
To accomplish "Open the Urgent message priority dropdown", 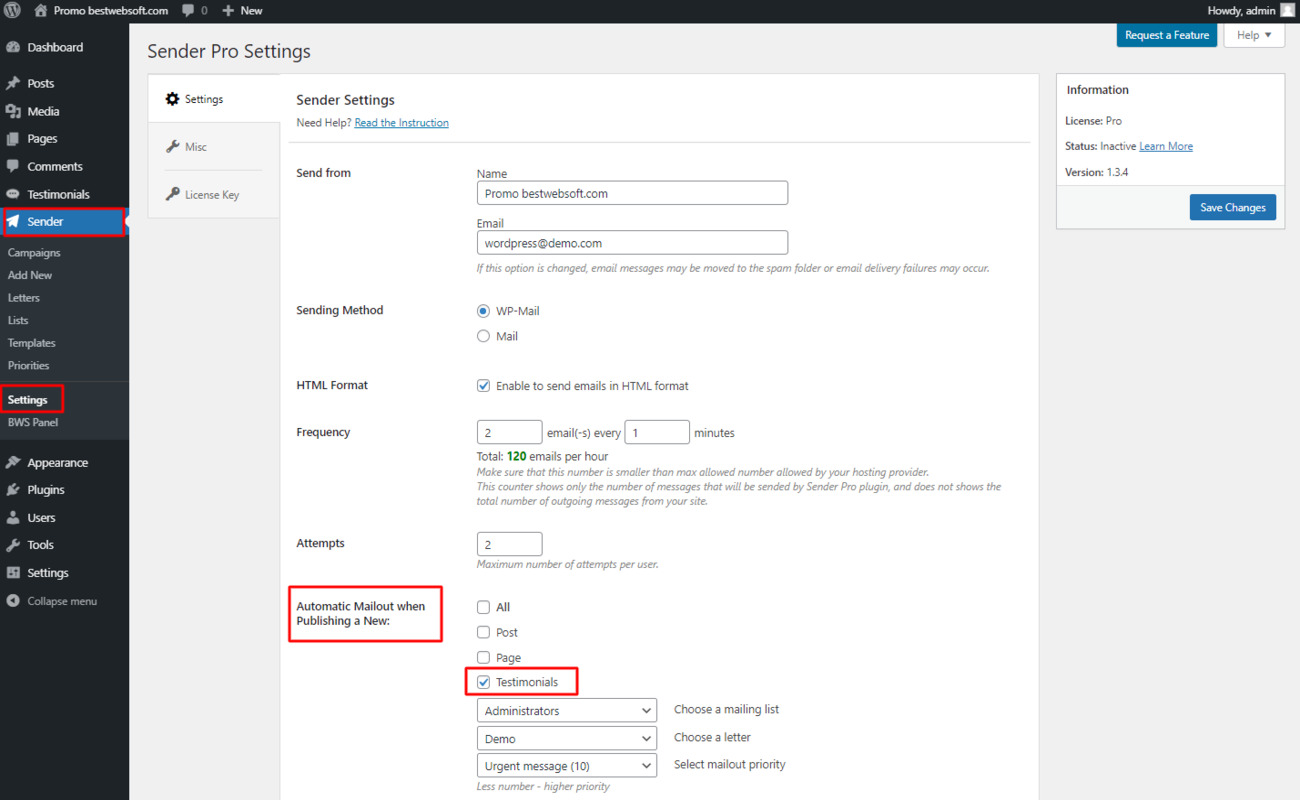I will pyautogui.click(x=567, y=766).
